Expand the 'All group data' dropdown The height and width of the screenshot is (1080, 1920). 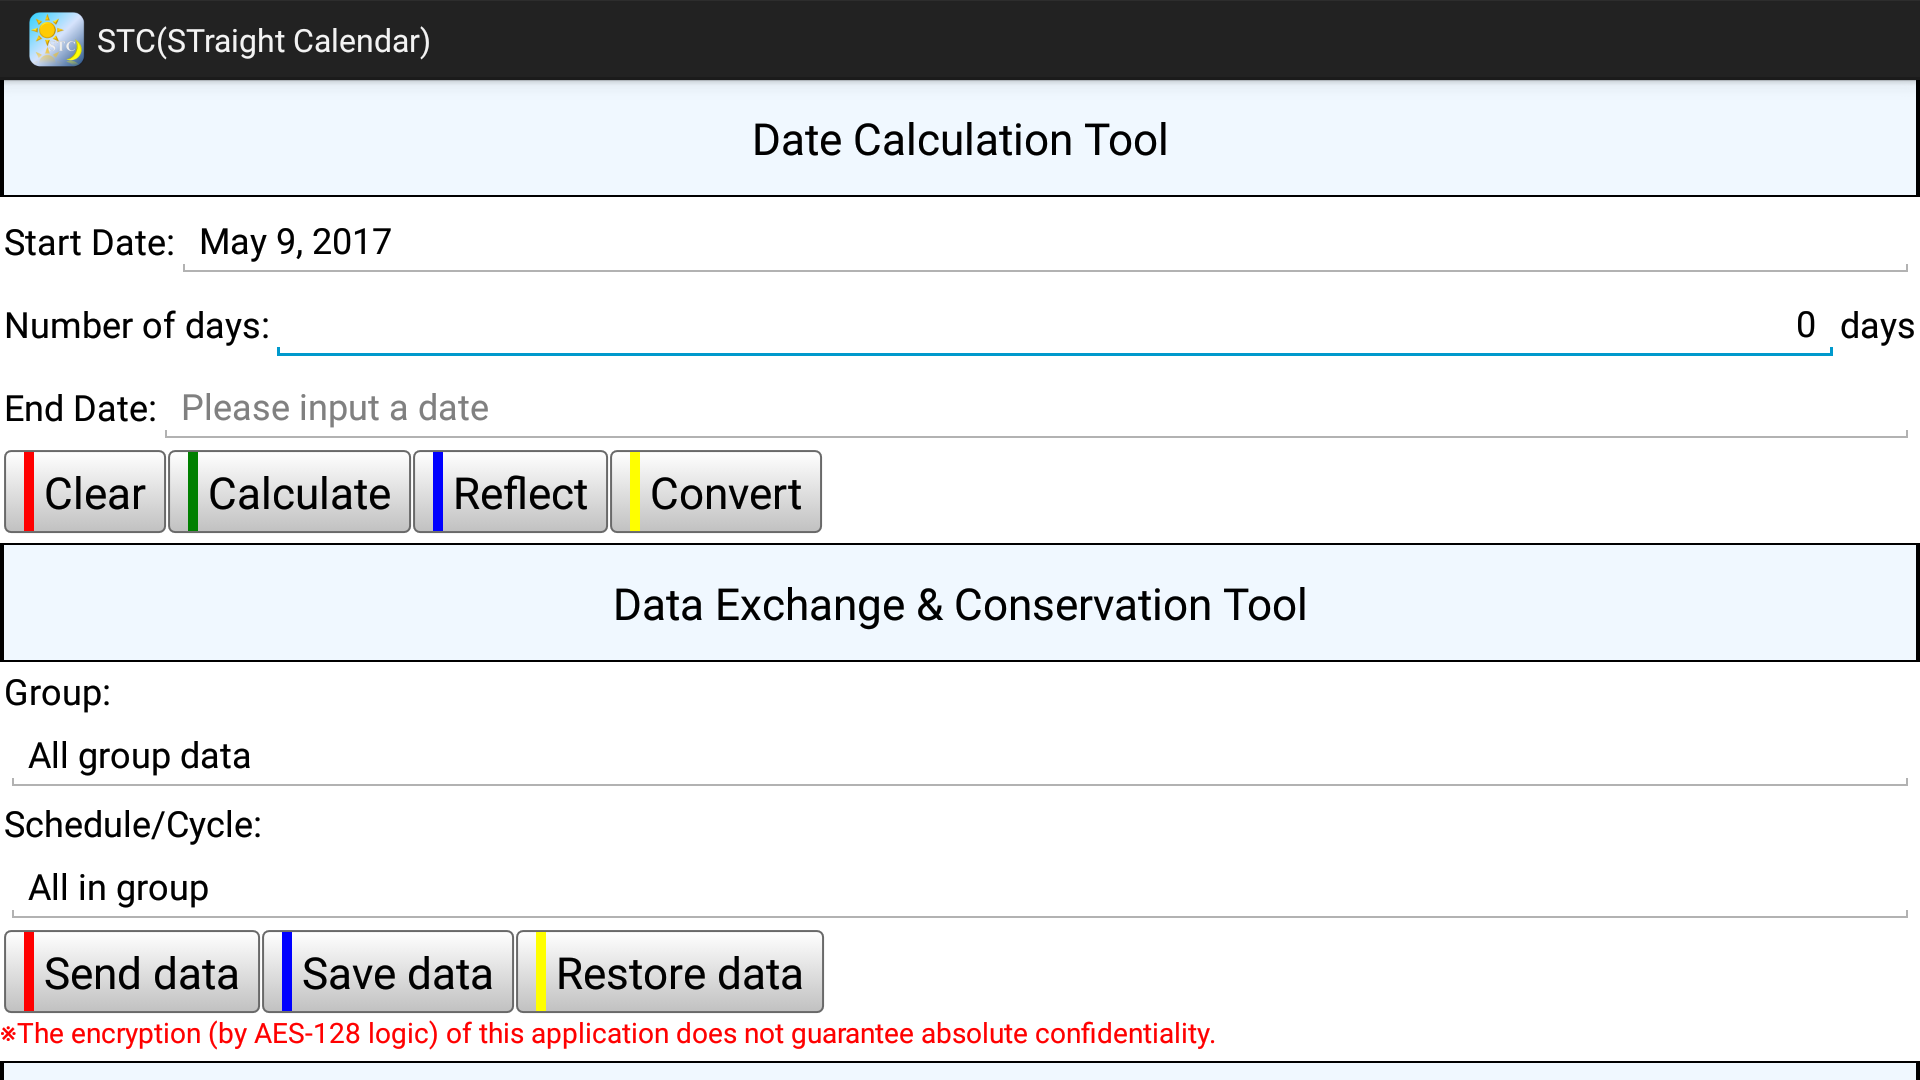tap(960, 757)
